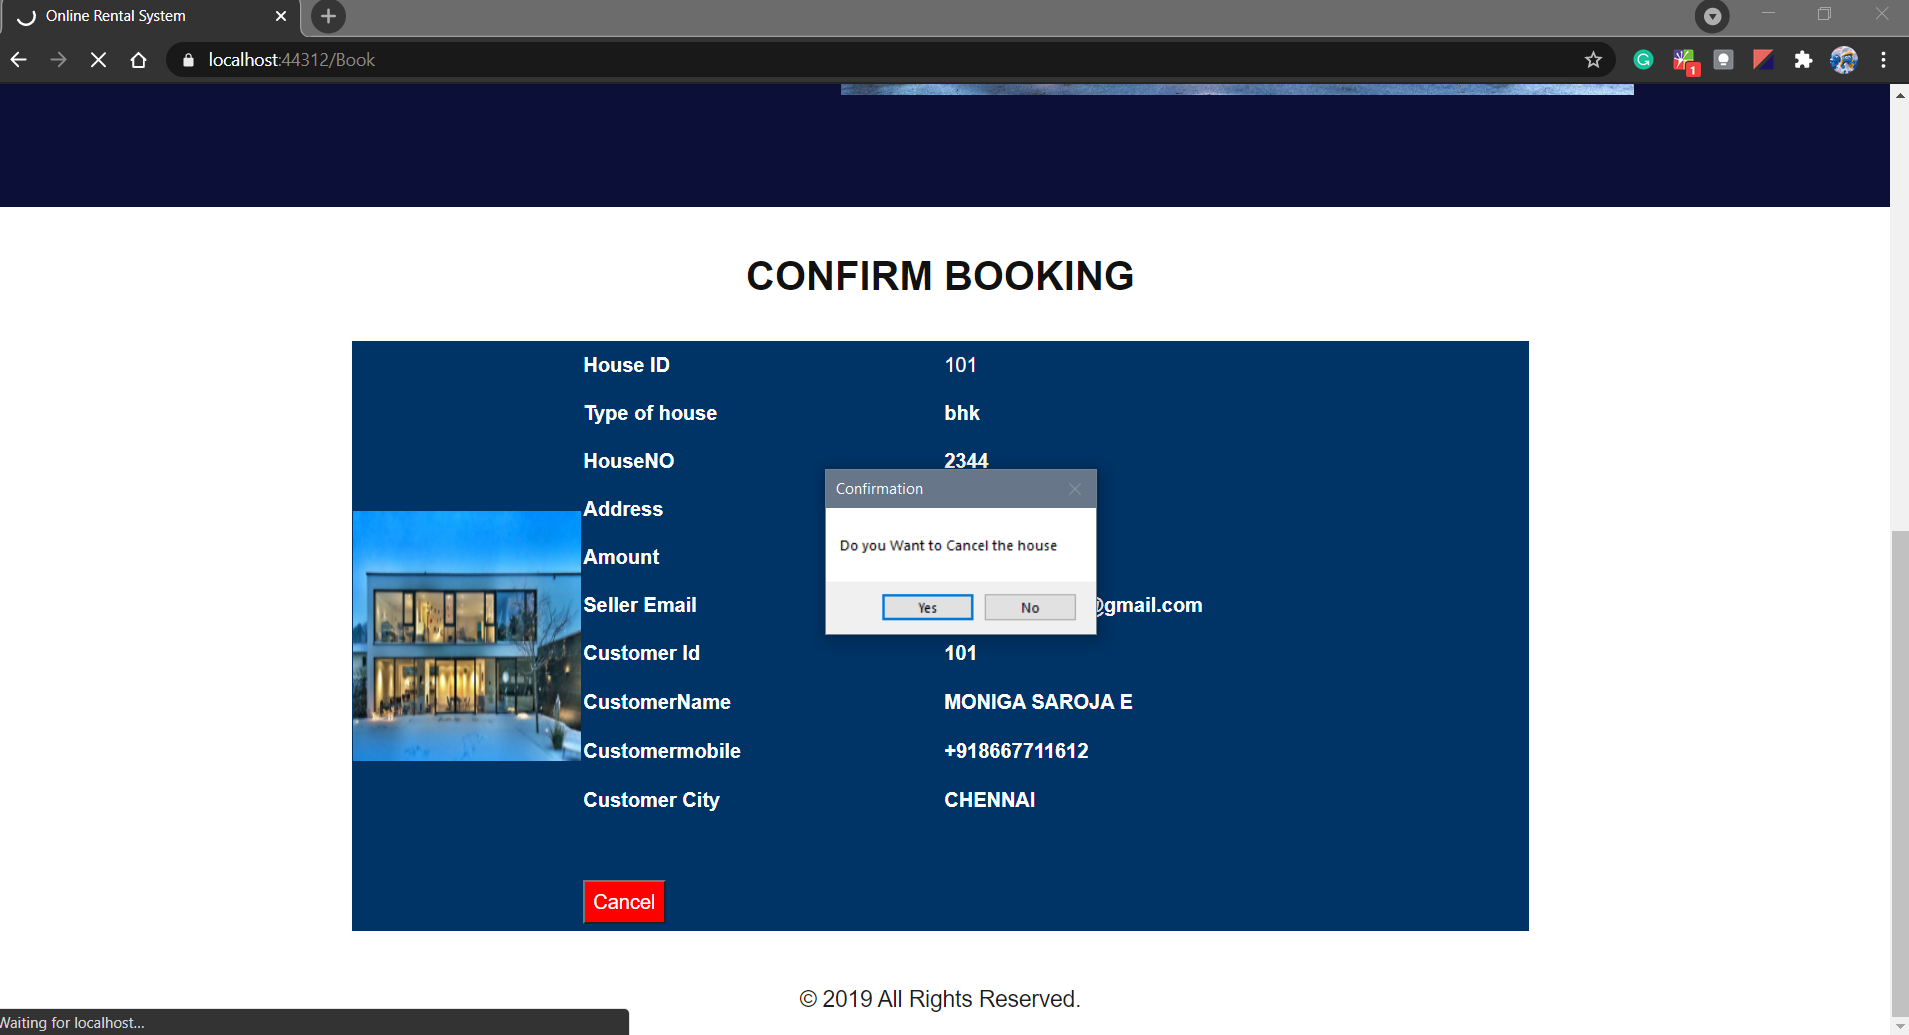The image size is (1909, 1035).
Task: Open the Chrome extensions puzzle menu
Action: click(x=1803, y=59)
